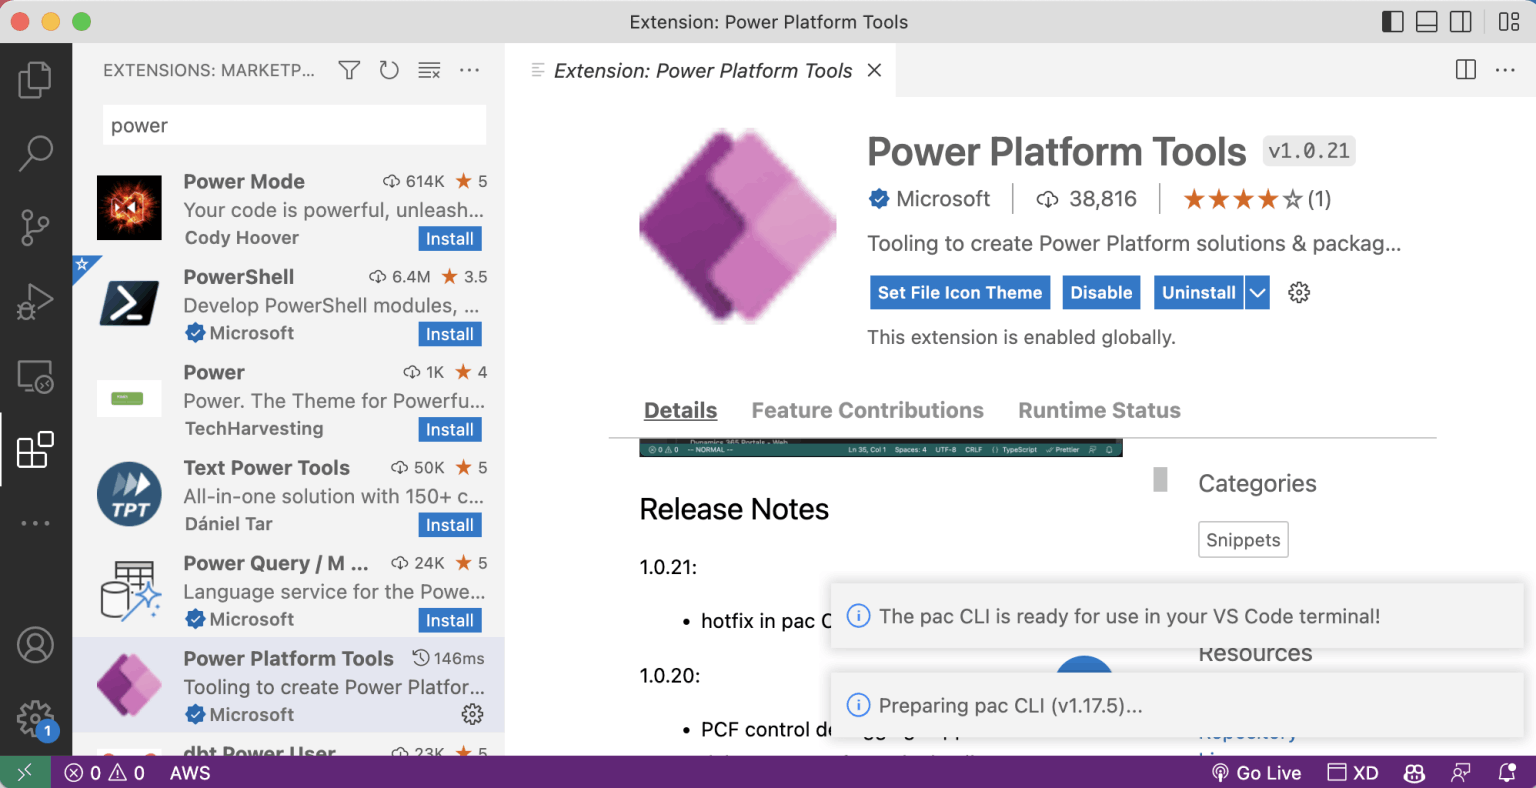Open Views and More Actions for Extensions
This screenshot has height=788, width=1536.
click(469, 70)
